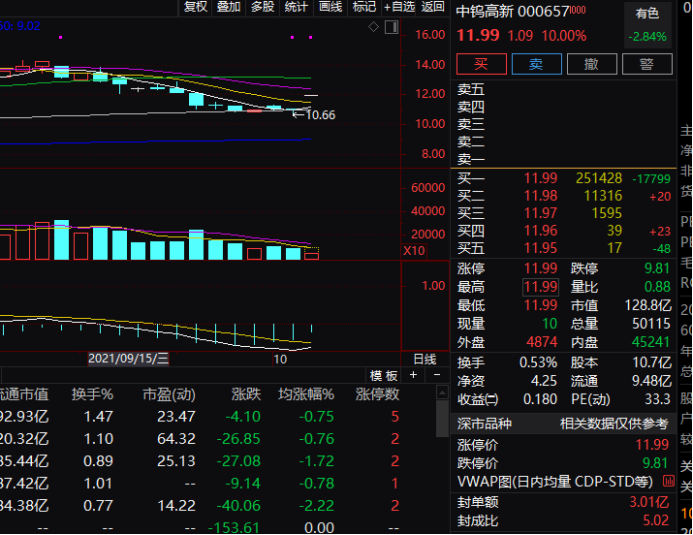
Task: Click the 警 alert button
Action: click(647, 64)
